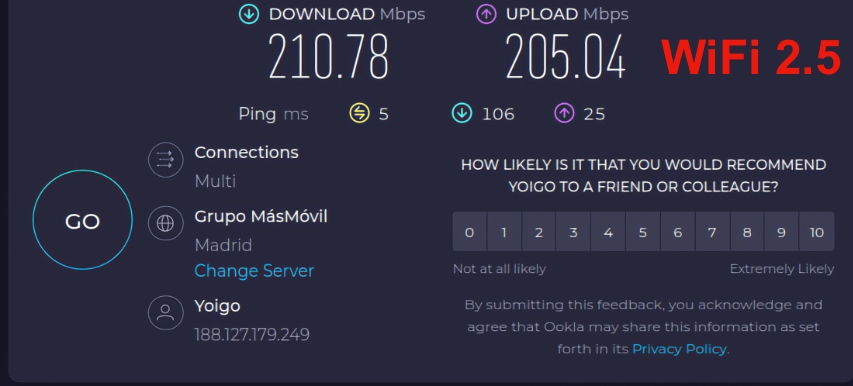Screen dimensions: 853x386
Task: Click the 188.127.179.249 IP address text
Action: point(252,334)
